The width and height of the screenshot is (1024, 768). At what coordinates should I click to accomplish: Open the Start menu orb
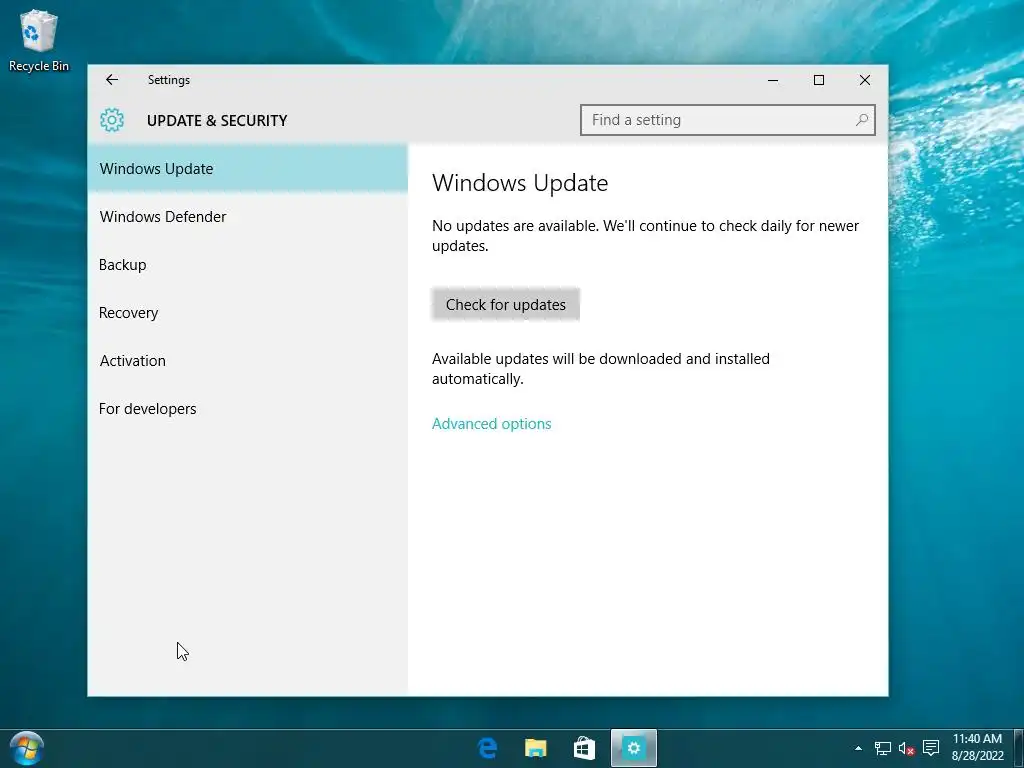click(27, 748)
